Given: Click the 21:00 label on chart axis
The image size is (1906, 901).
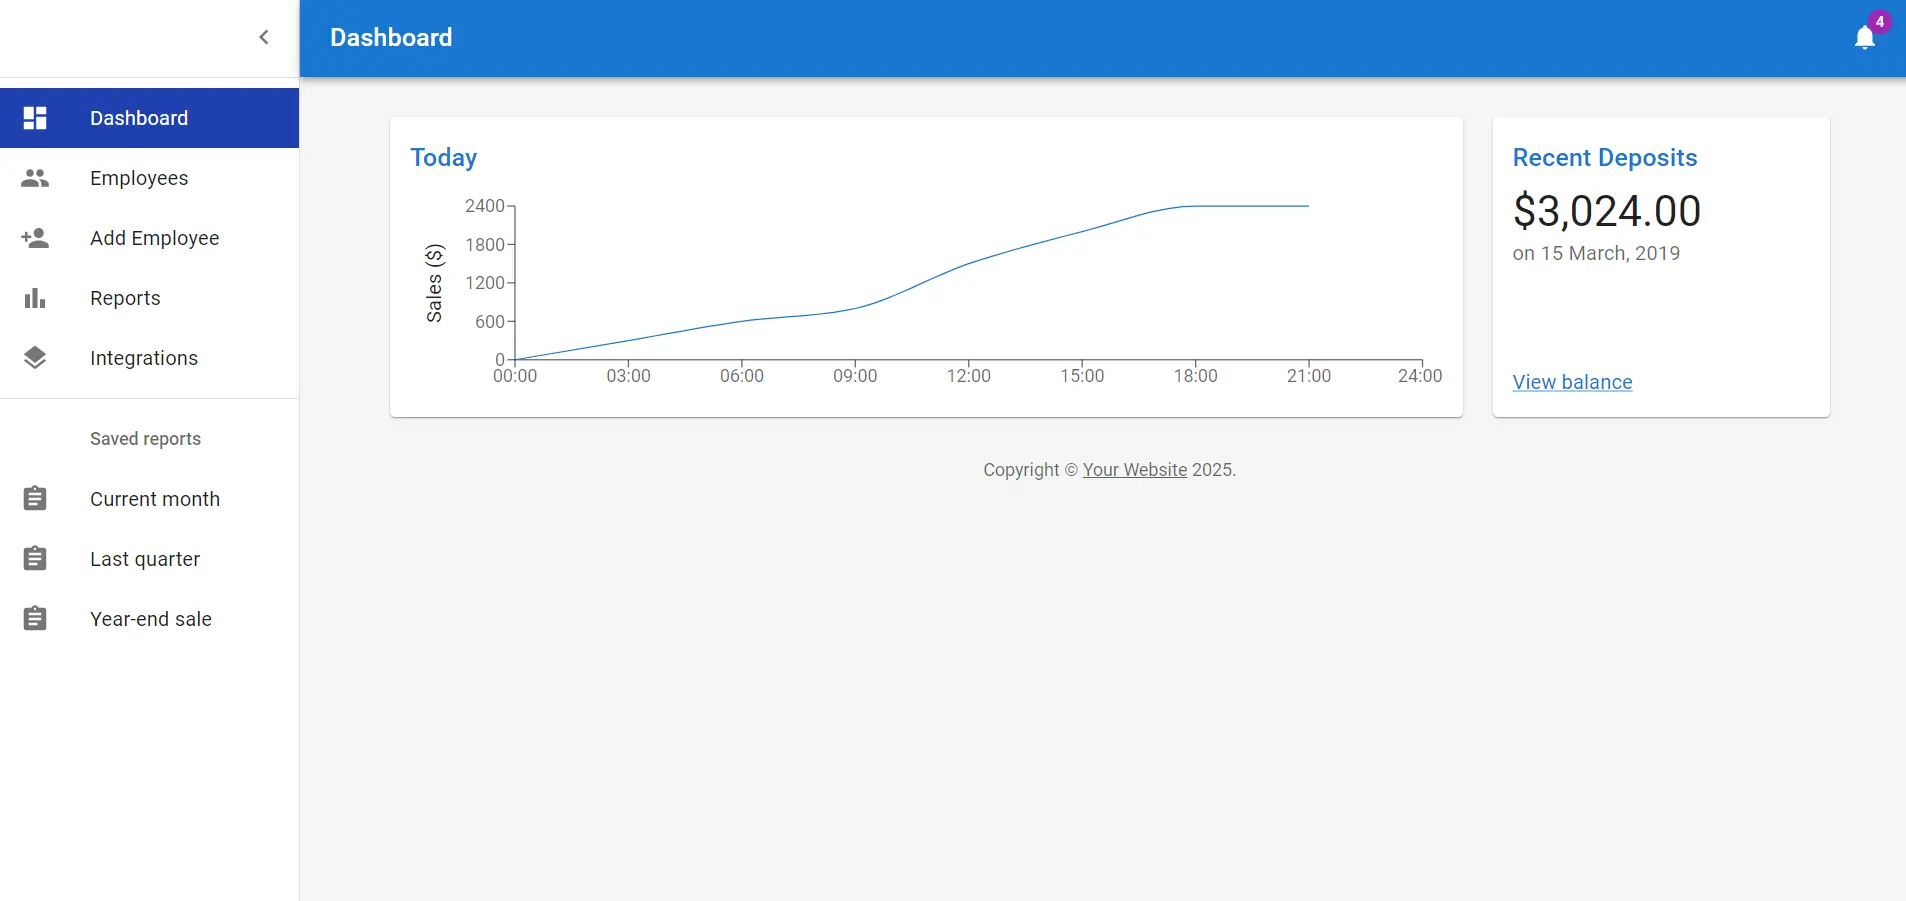Looking at the screenshot, I should click(1308, 376).
